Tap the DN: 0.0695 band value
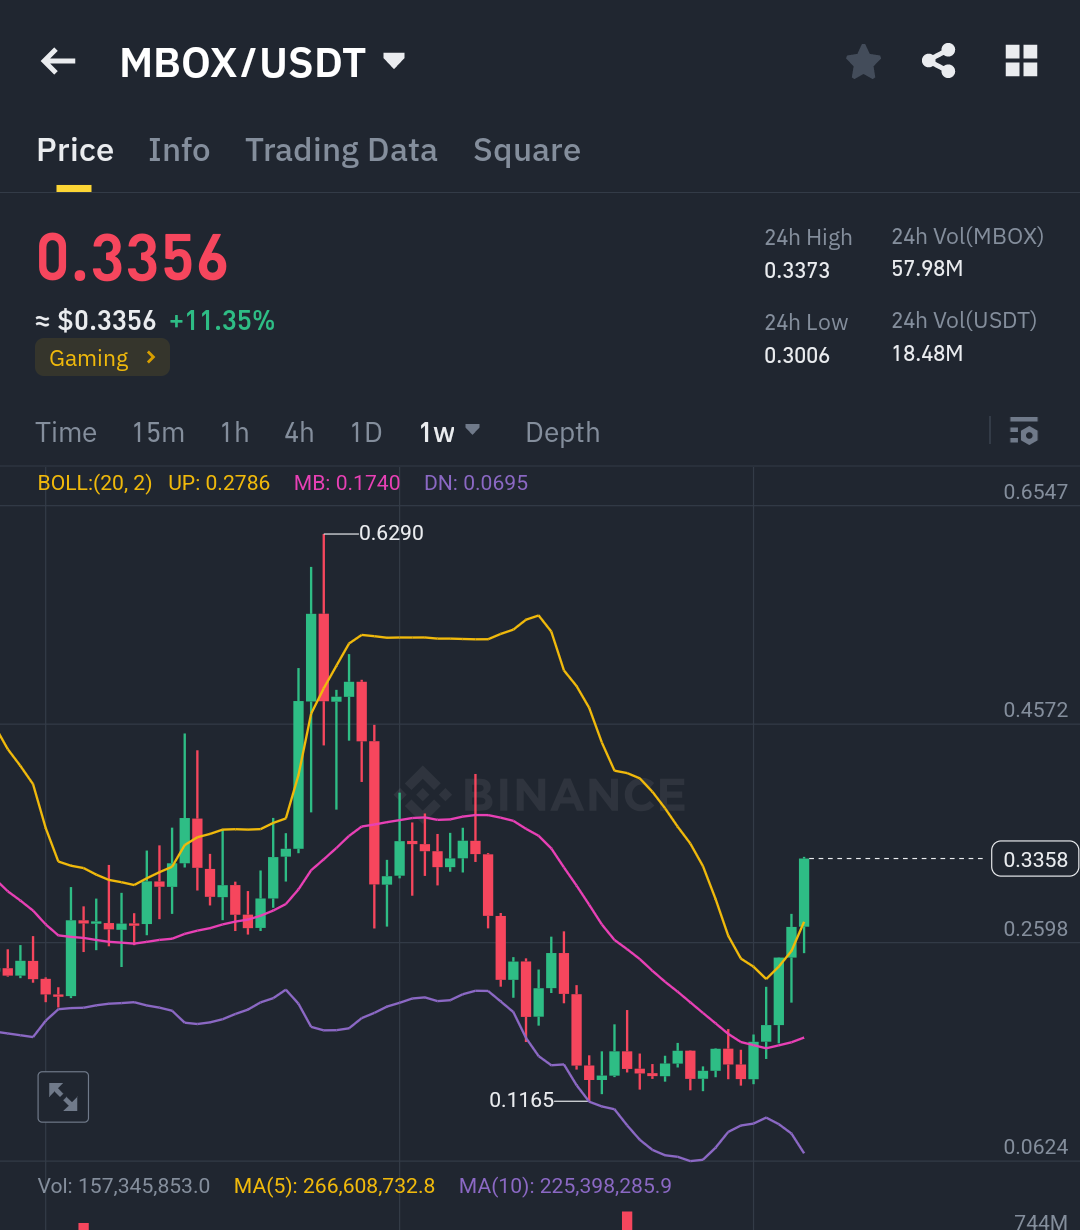This screenshot has height=1230, width=1080. (x=476, y=483)
